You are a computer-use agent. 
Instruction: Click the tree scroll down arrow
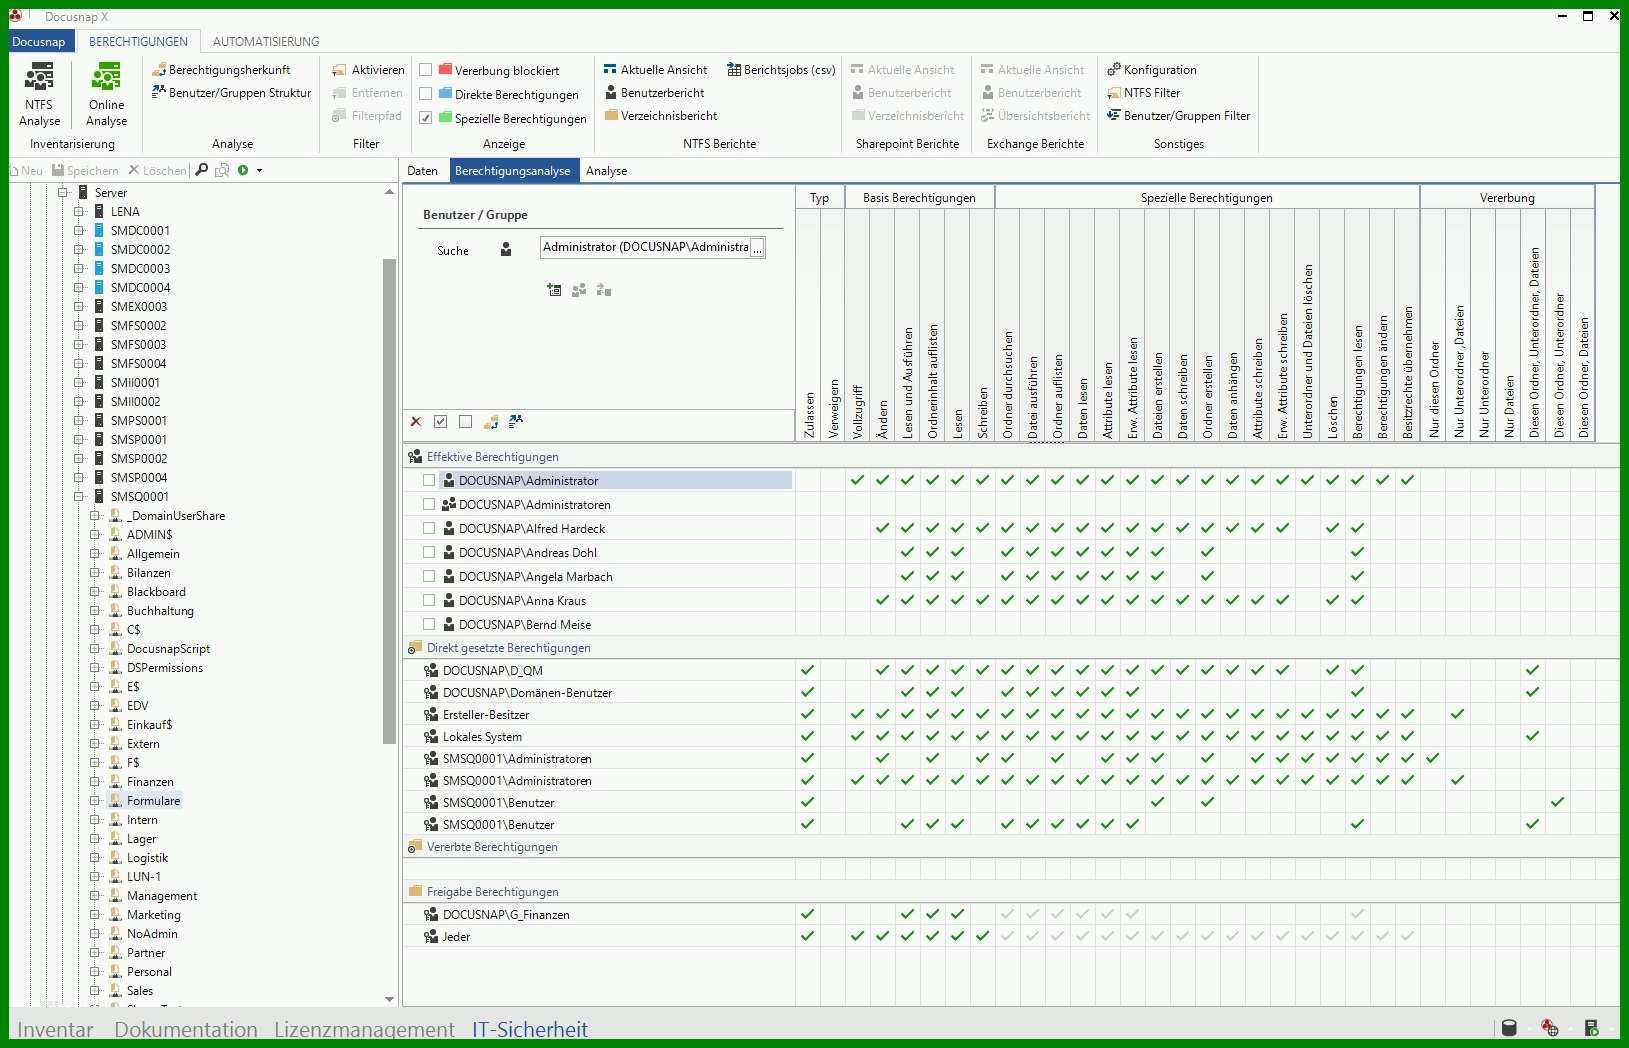[x=389, y=999]
